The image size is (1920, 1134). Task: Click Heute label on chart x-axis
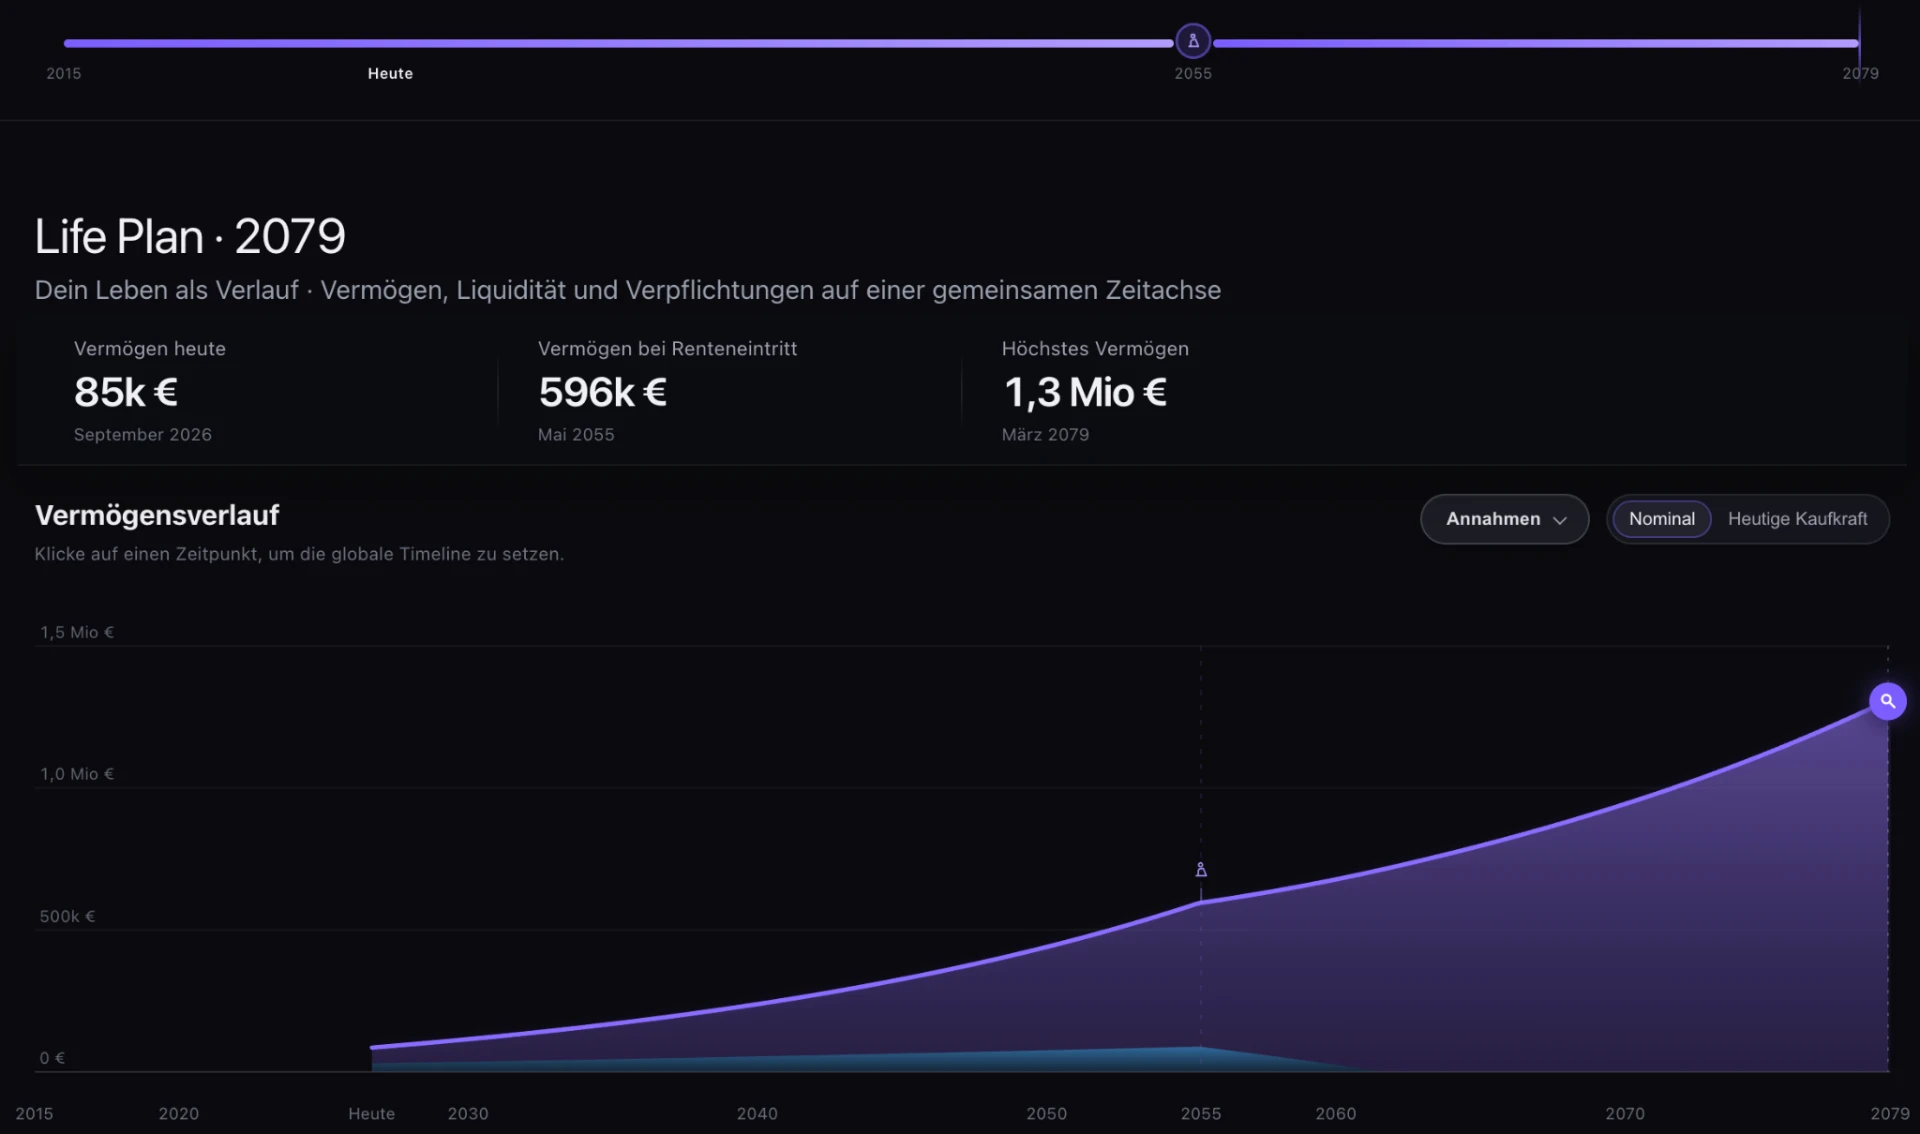point(371,1113)
